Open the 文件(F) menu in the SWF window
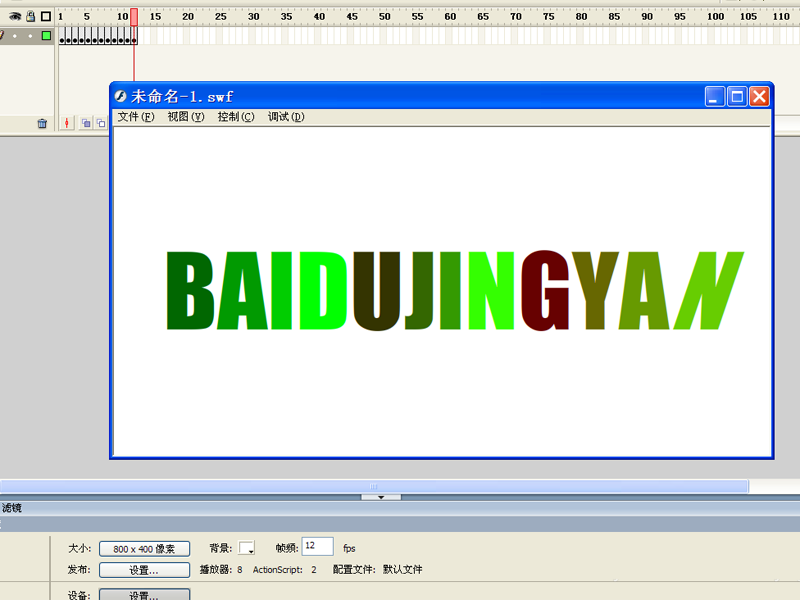The image size is (800, 600). [x=136, y=117]
